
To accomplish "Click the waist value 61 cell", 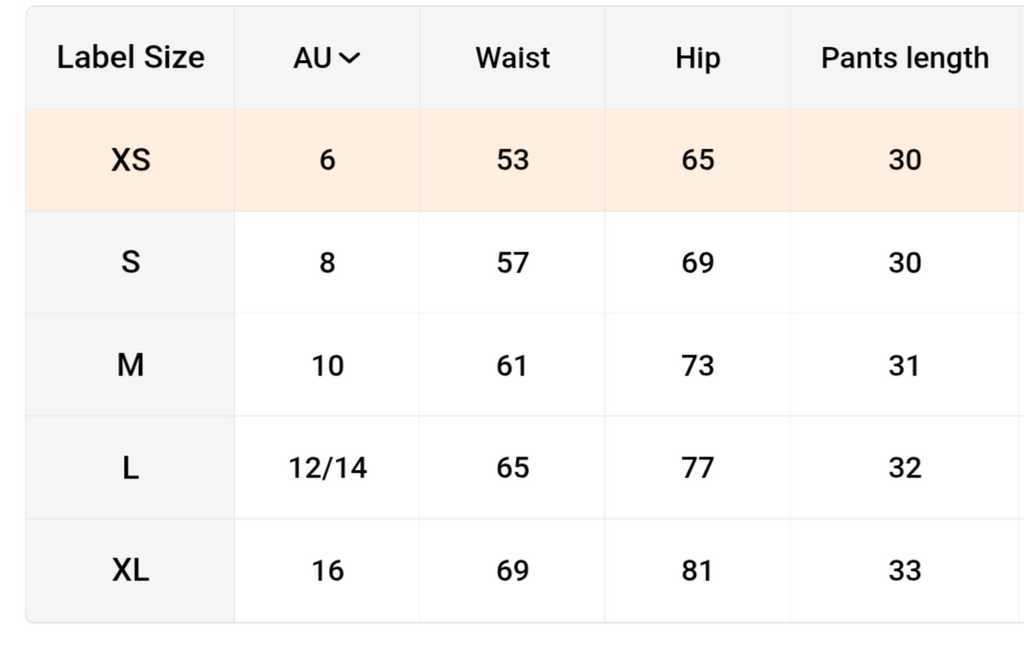I will 513,365.
